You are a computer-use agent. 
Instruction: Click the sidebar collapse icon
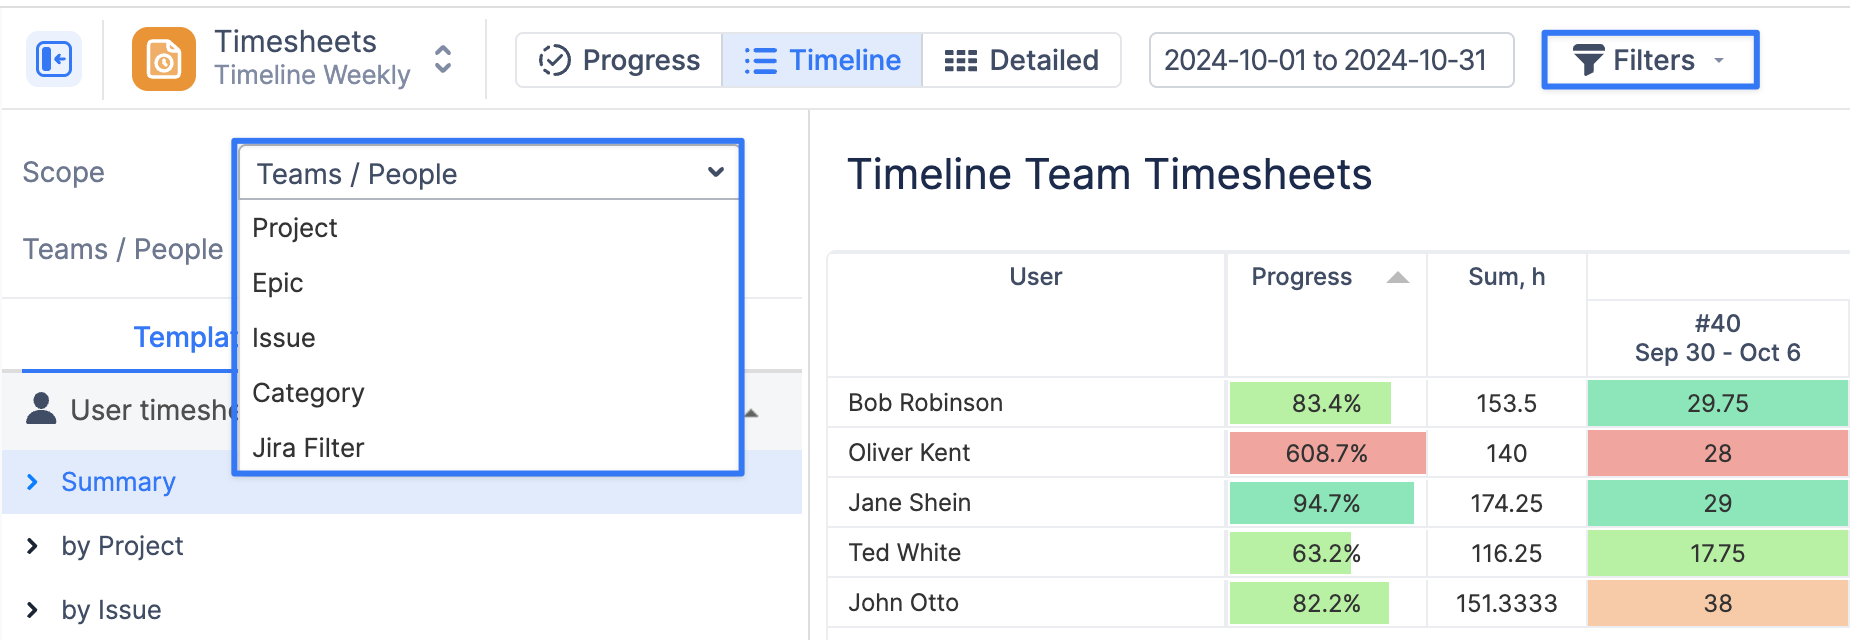53,60
